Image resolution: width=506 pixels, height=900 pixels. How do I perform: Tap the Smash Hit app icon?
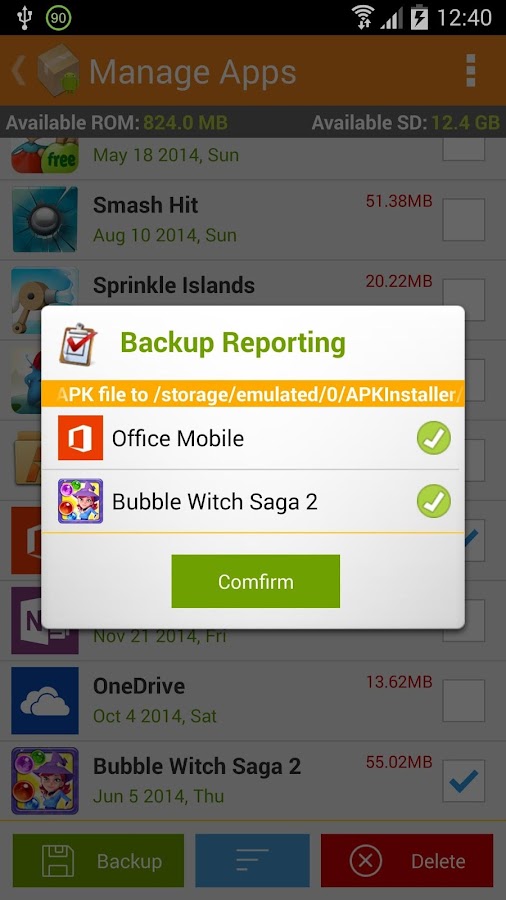tap(45, 219)
